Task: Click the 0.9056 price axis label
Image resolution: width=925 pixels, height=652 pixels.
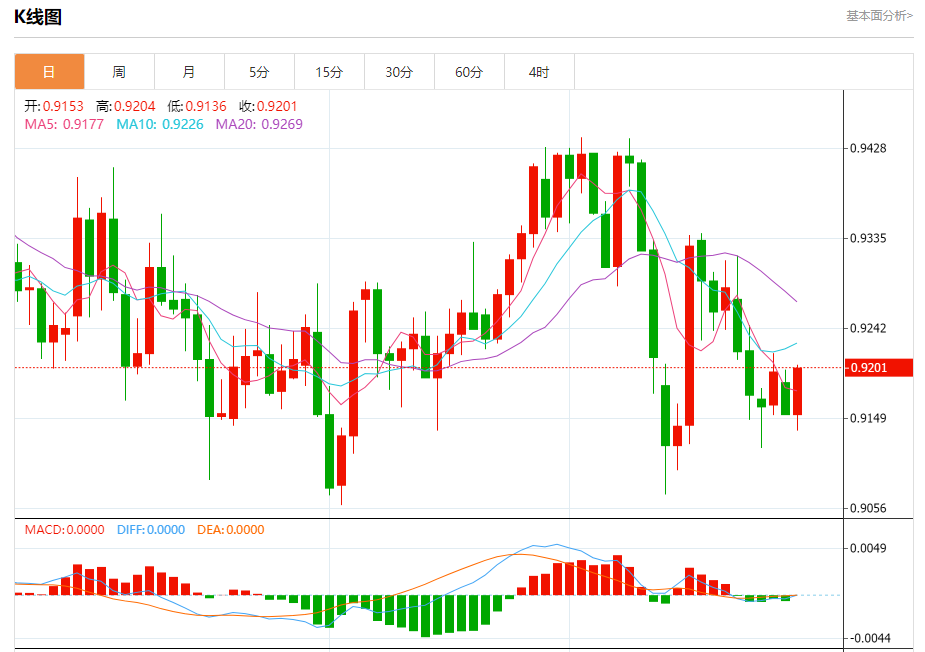Action: point(868,508)
